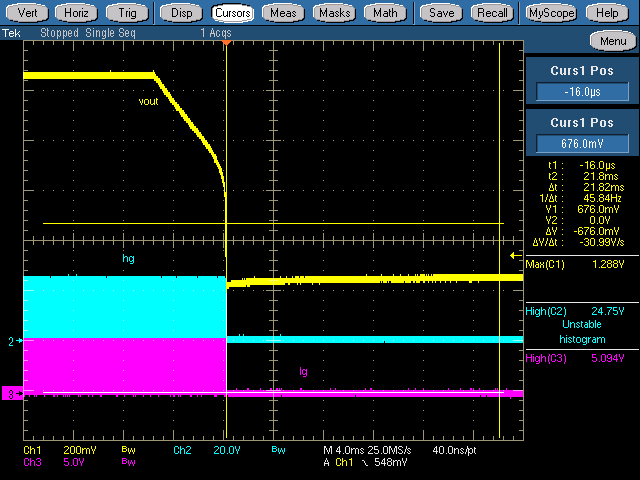
Task: Click the vout waveform label
Action: (148, 102)
